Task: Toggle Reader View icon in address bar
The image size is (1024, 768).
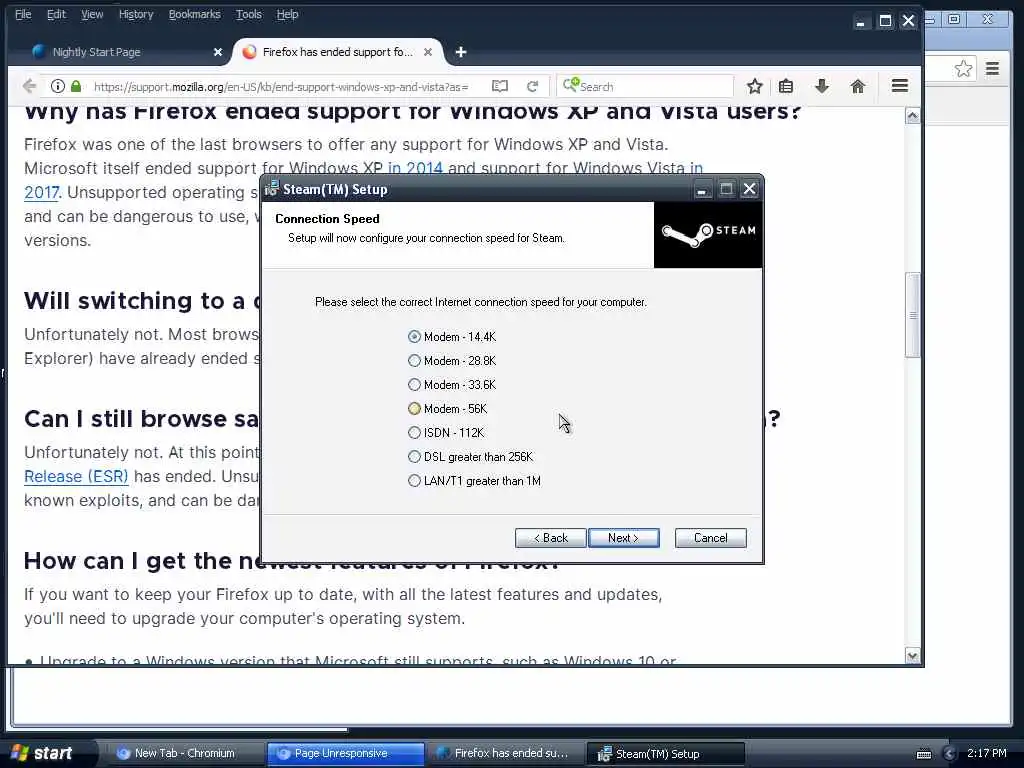Action: tap(500, 86)
